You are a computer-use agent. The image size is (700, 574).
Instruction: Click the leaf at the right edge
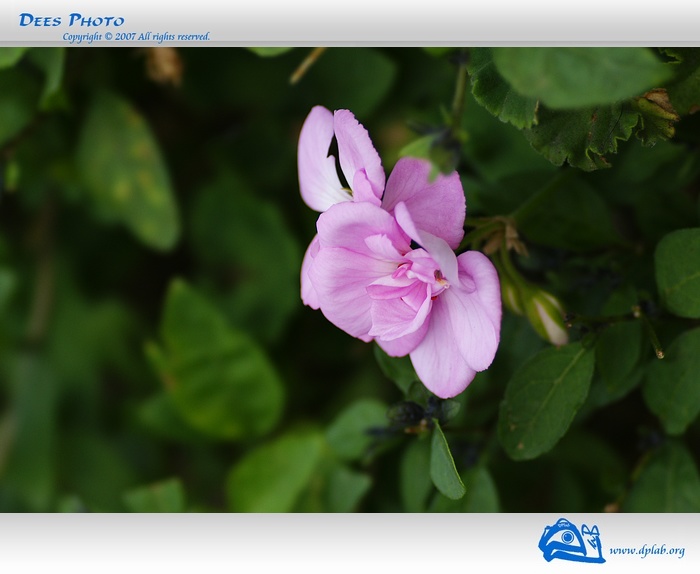click(x=679, y=272)
